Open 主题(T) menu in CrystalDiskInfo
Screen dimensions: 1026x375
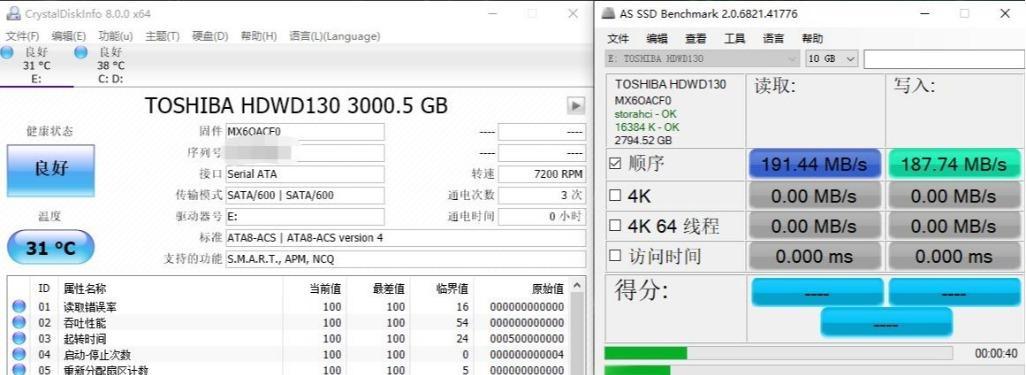pyautogui.click(x=162, y=36)
